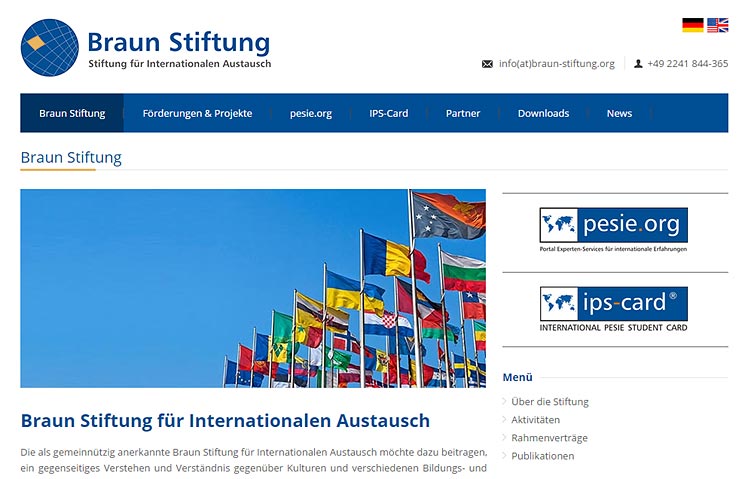Click the chevron beside Aktivitäten

504,419
